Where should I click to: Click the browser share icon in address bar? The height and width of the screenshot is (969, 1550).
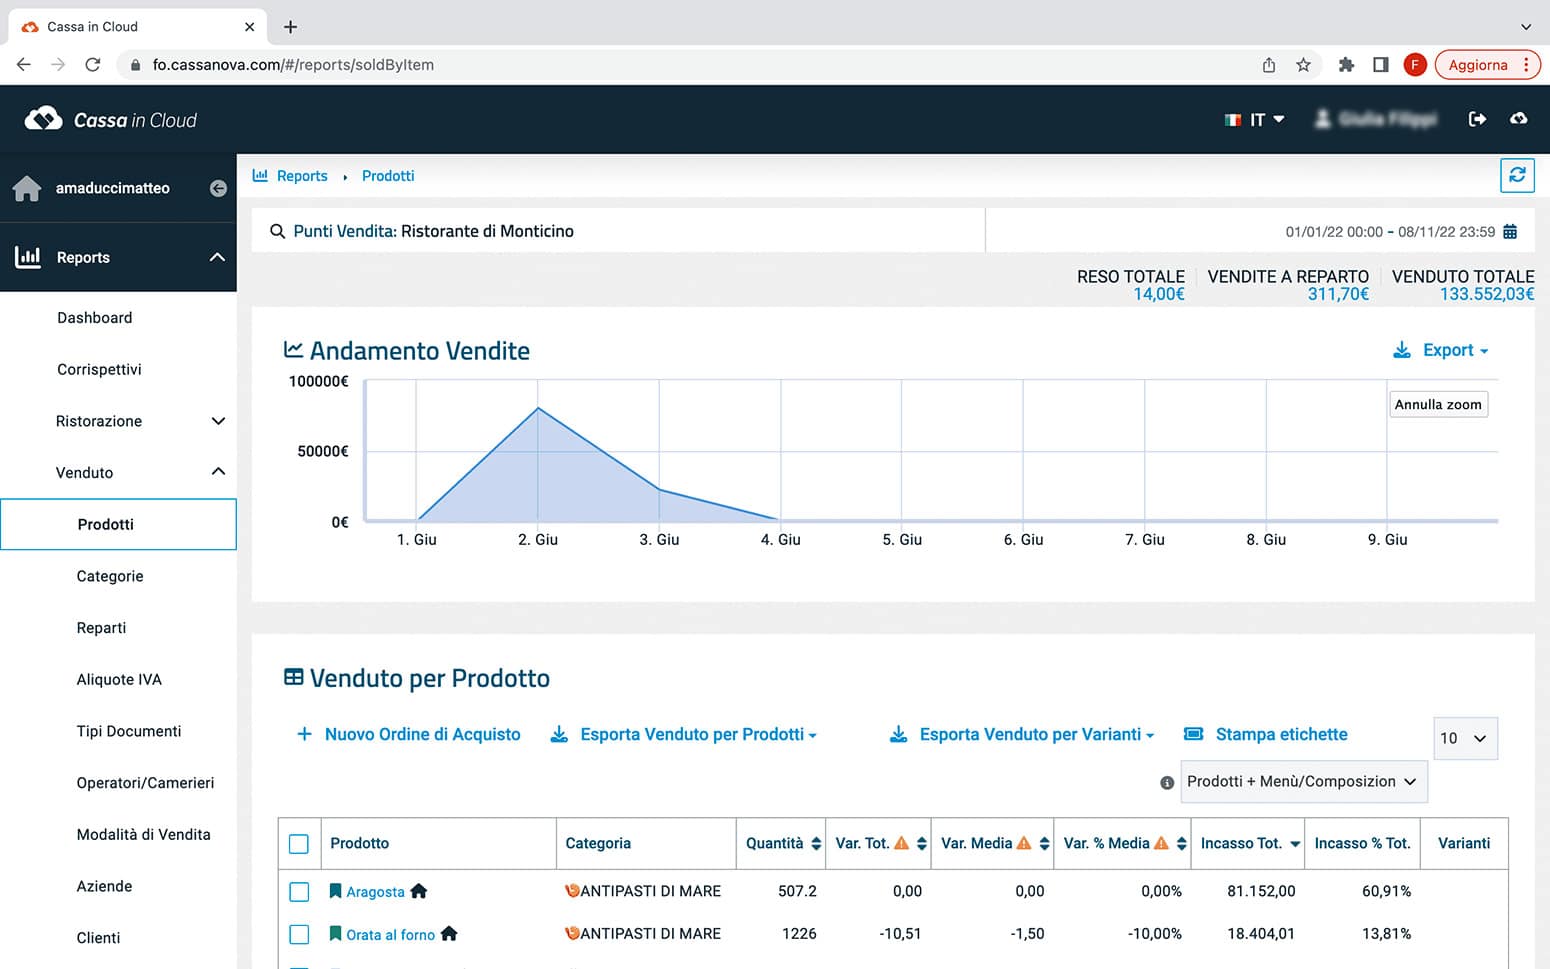point(1268,65)
